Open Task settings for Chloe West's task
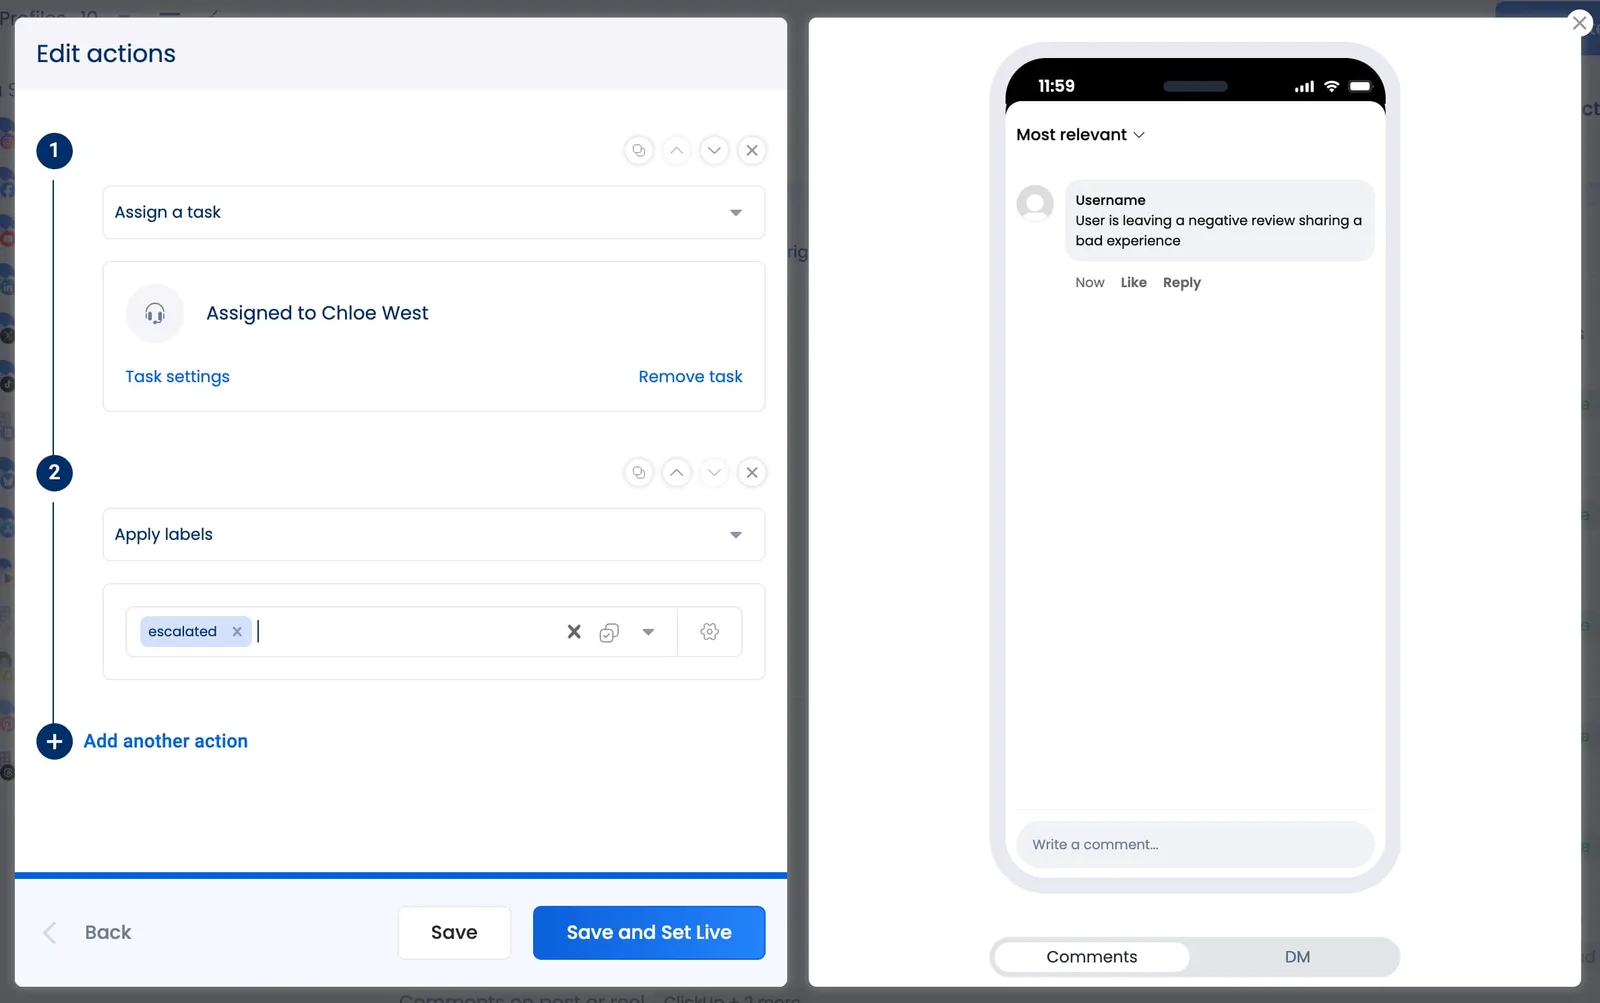This screenshot has height=1003, width=1600. pos(177,377)
